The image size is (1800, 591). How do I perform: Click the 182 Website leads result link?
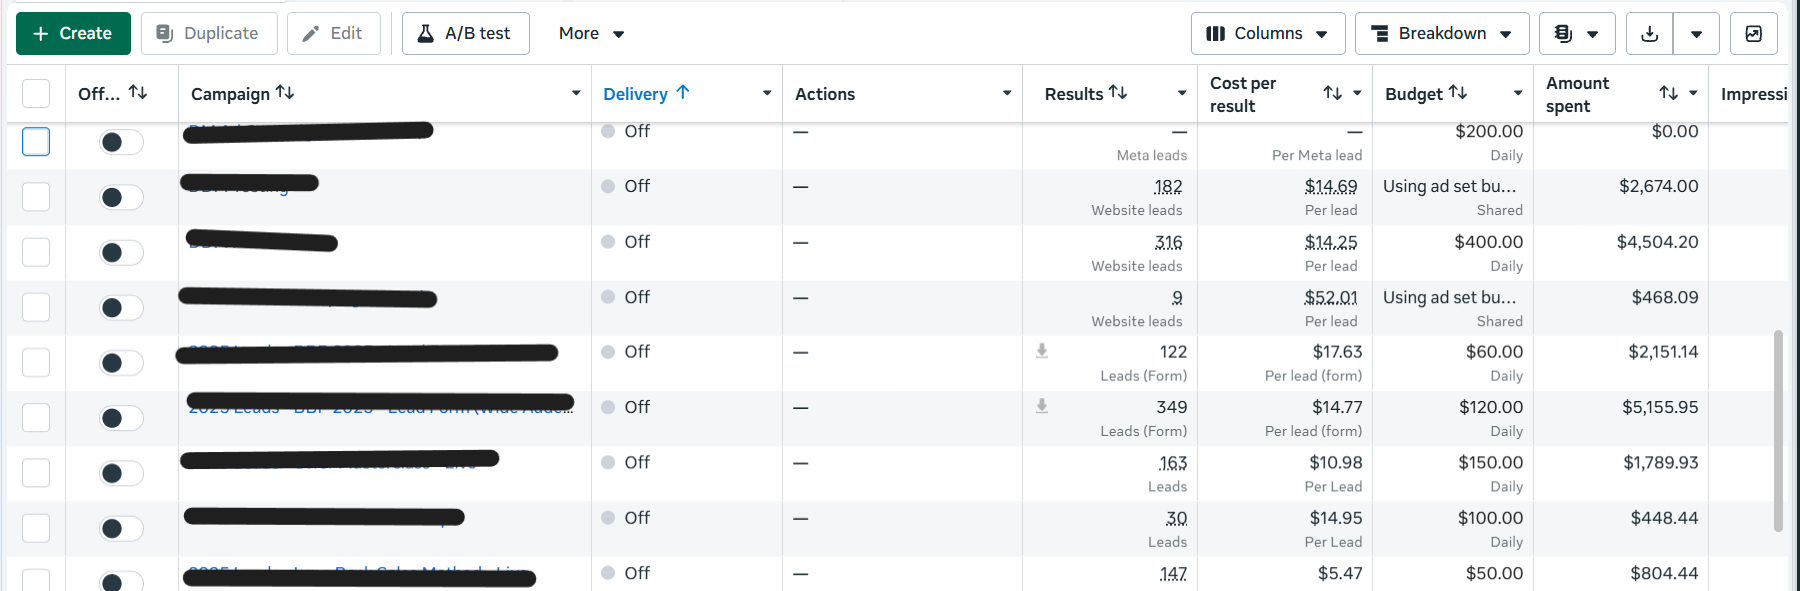[x=1168, y=187]
